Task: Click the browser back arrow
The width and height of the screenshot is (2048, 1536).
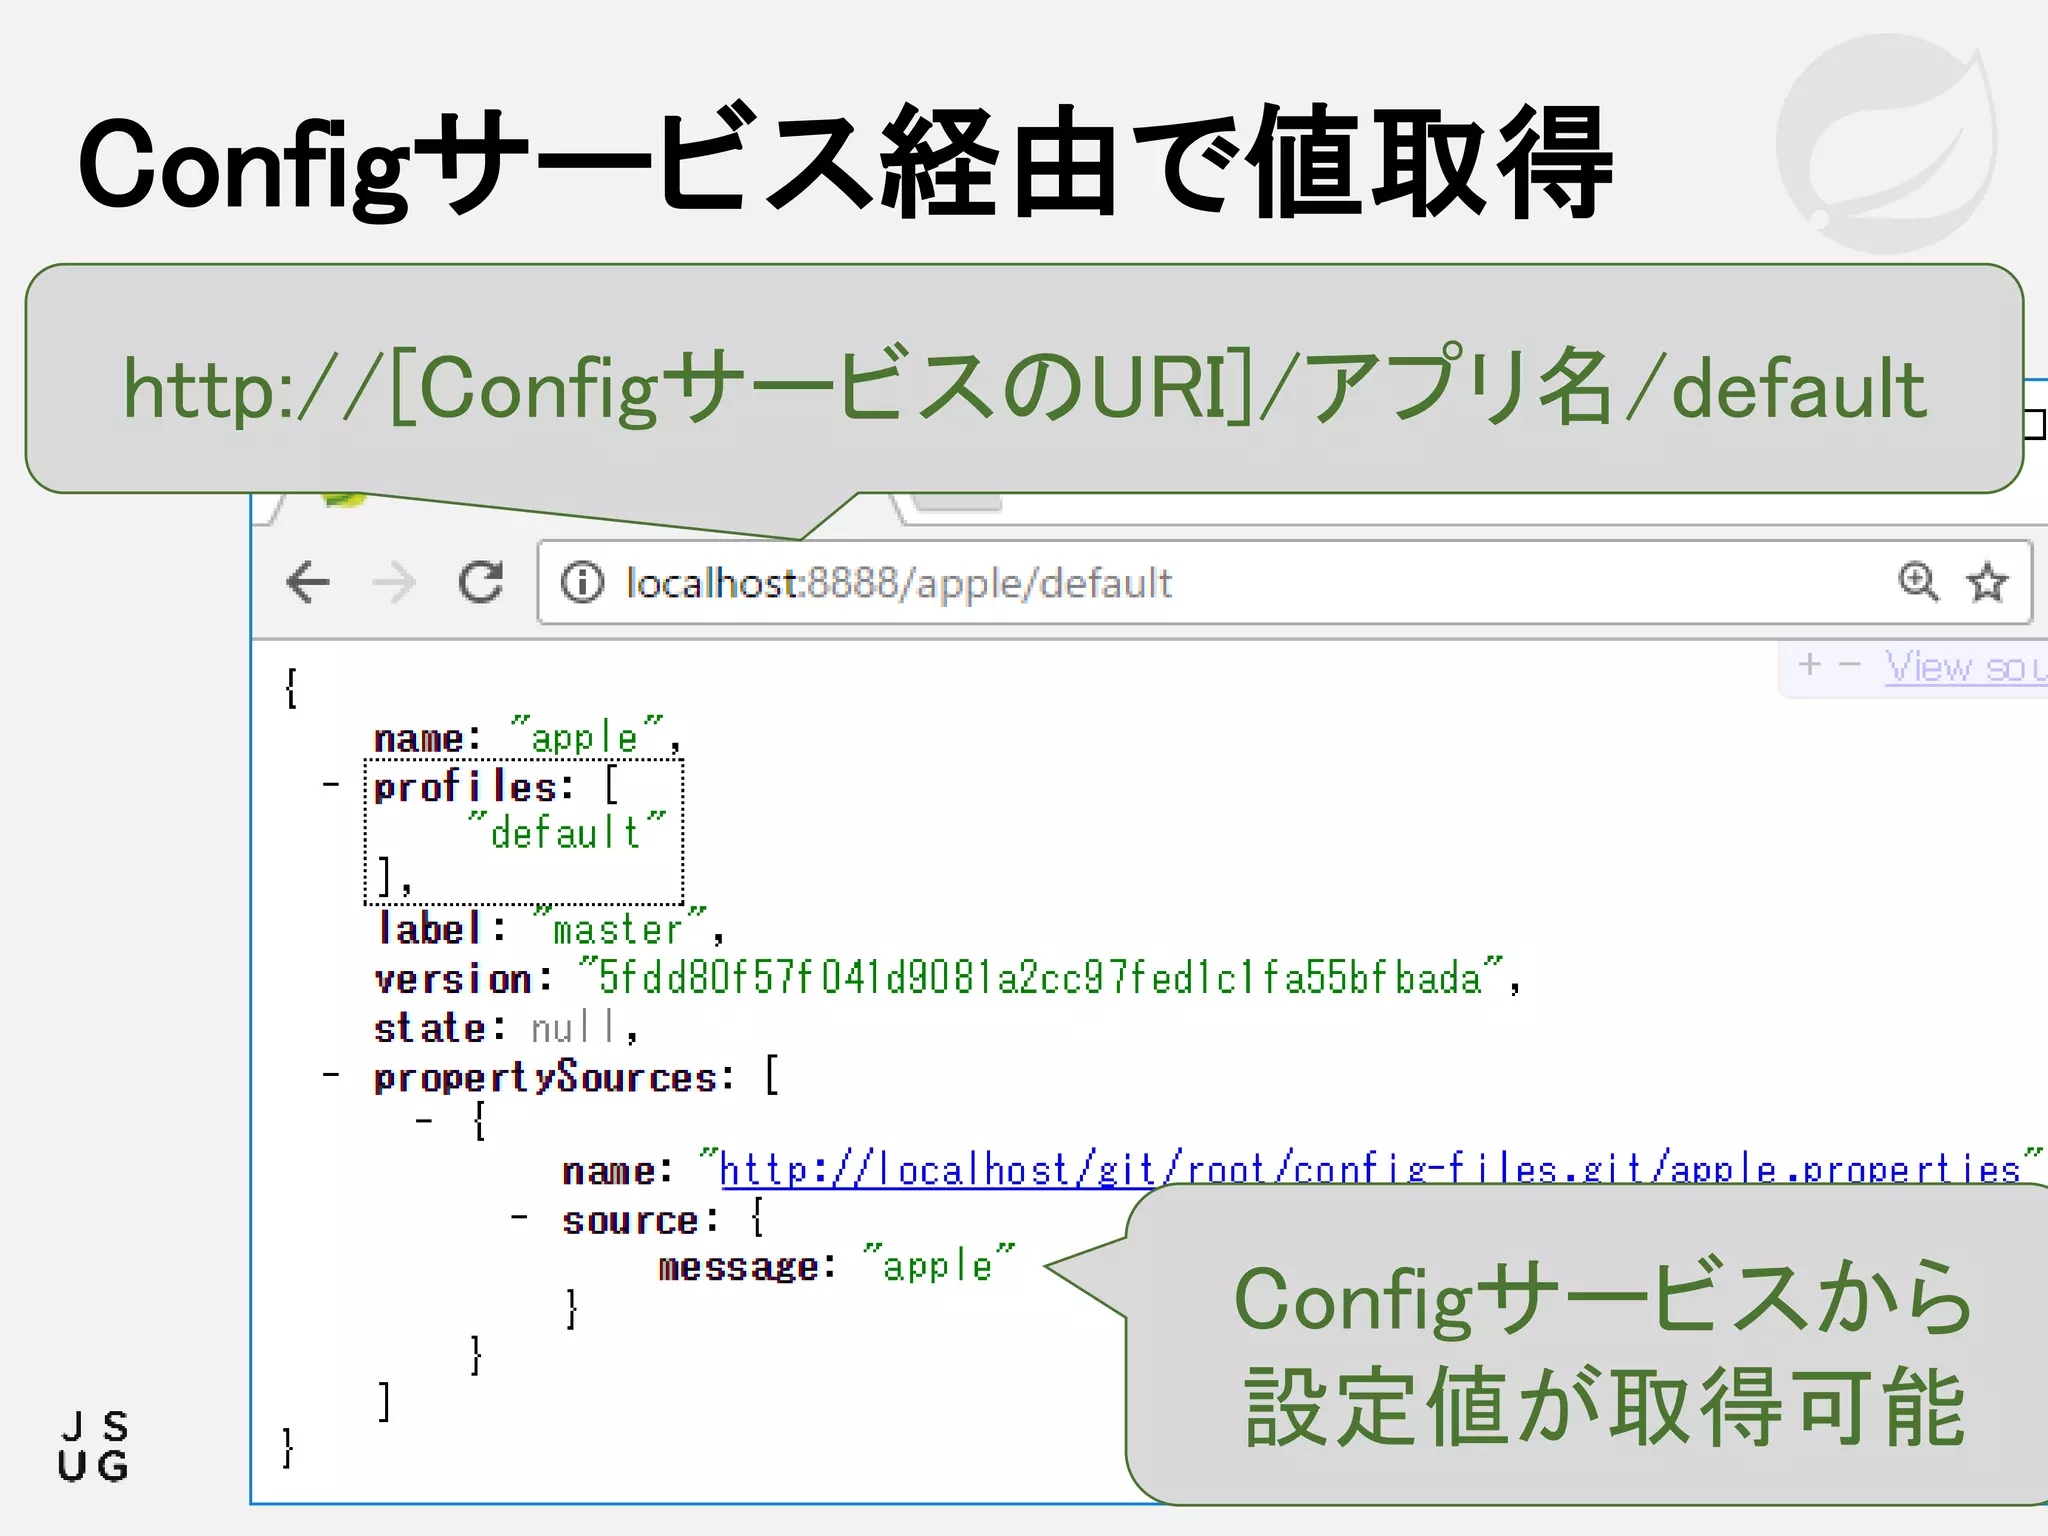Action: [308, 582]
